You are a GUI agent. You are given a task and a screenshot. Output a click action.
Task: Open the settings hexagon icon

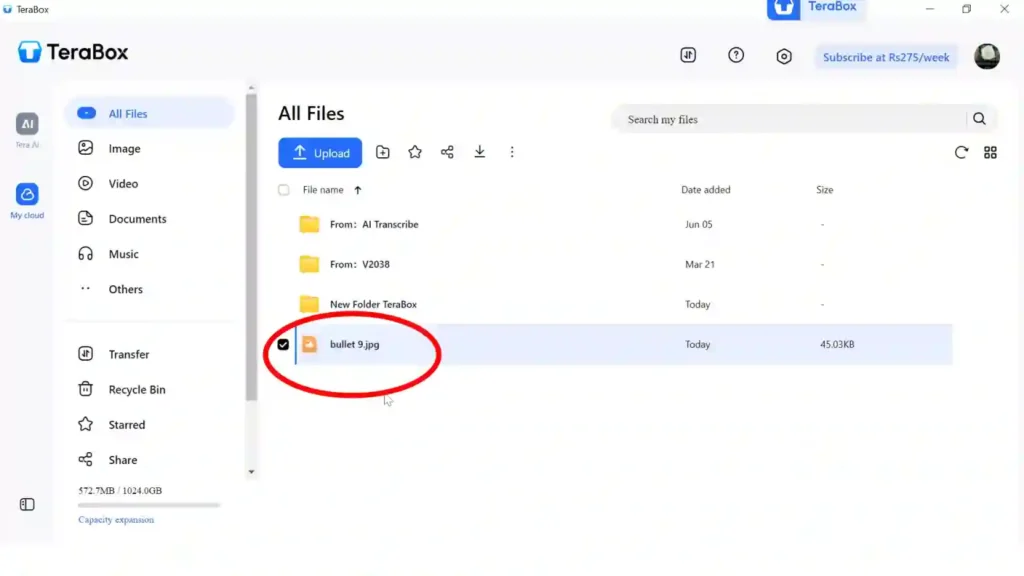(784, 56)
